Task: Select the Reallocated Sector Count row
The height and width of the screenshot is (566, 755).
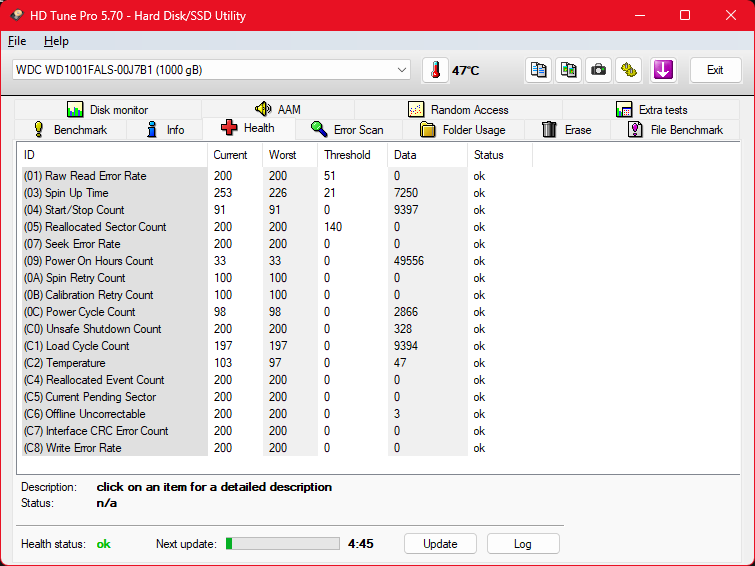Action: [x=96, y=227]
